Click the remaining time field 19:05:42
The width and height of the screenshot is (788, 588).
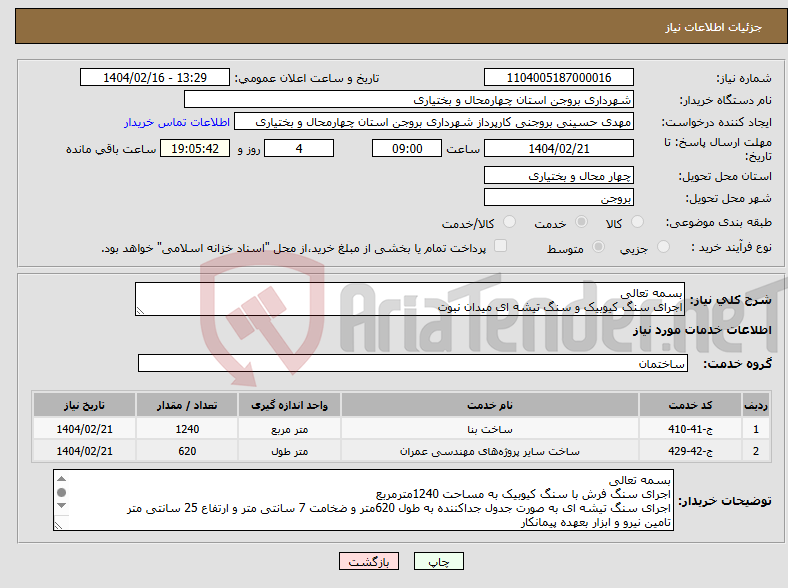195,148
